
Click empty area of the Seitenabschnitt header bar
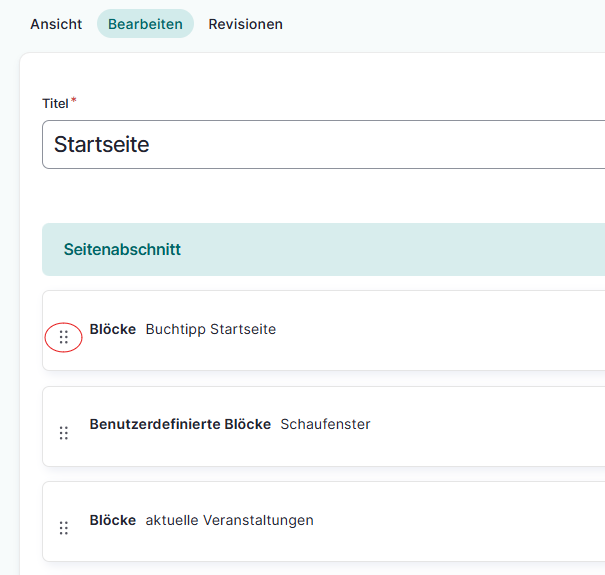click(400, 250)
